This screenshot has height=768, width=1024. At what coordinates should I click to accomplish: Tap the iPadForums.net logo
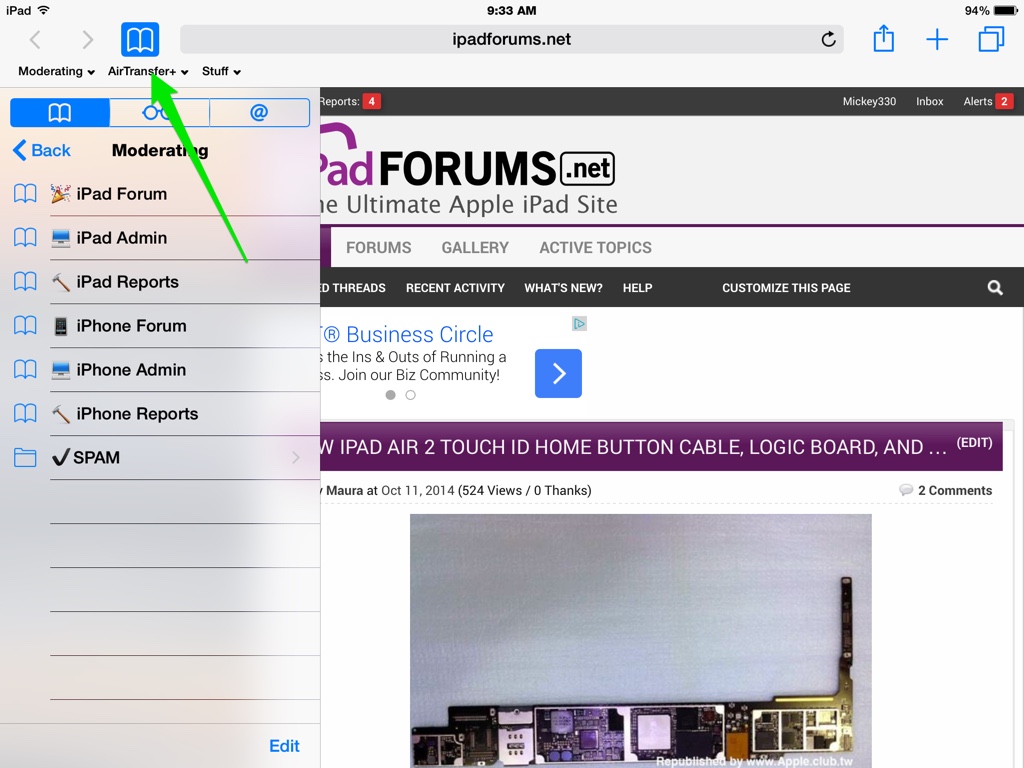click(x=468, y=168)
